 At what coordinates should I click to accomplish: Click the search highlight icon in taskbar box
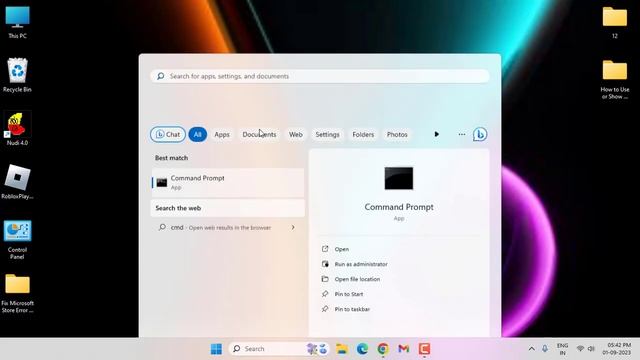coord(318,349)
